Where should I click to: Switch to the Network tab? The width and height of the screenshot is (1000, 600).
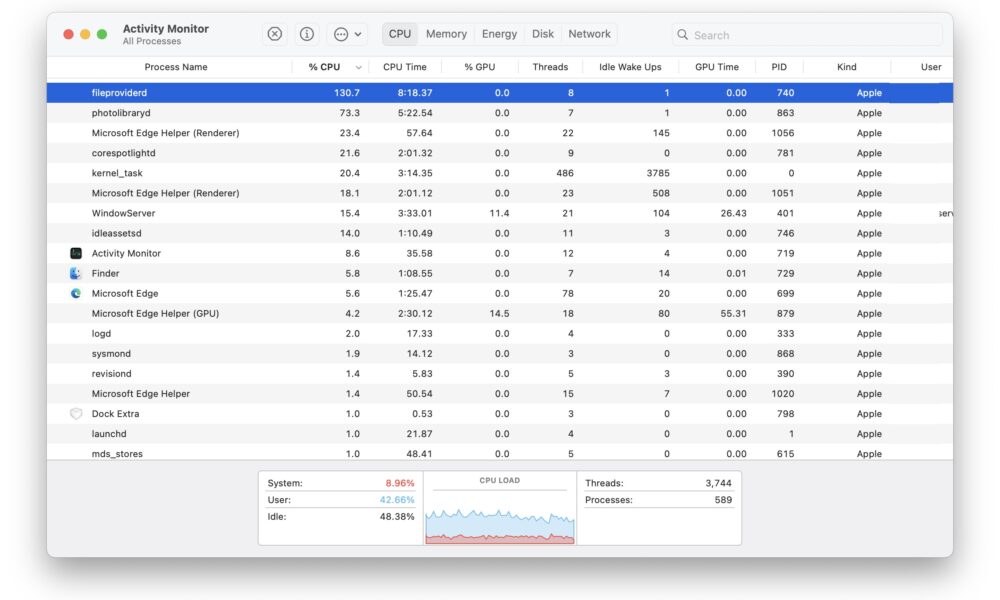(x=589, y=34)
